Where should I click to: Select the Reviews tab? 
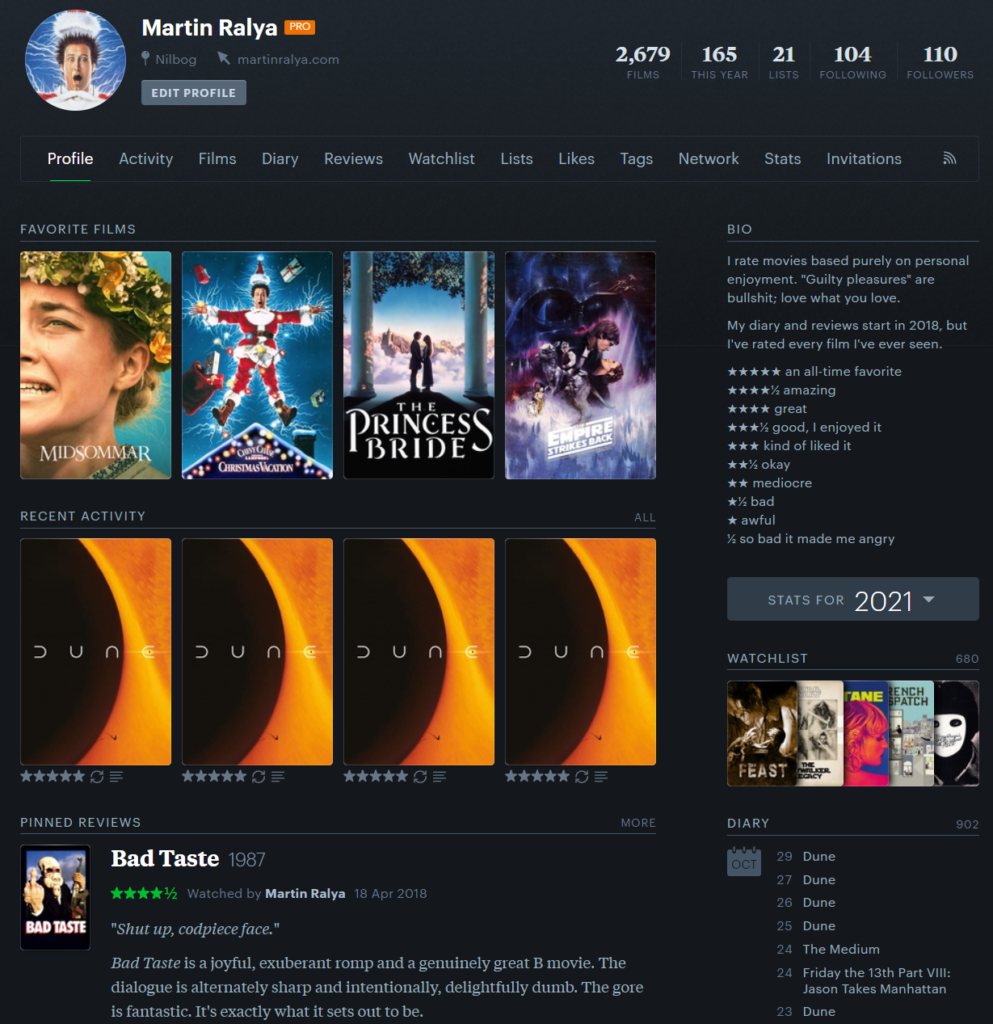tap(353, 159)
